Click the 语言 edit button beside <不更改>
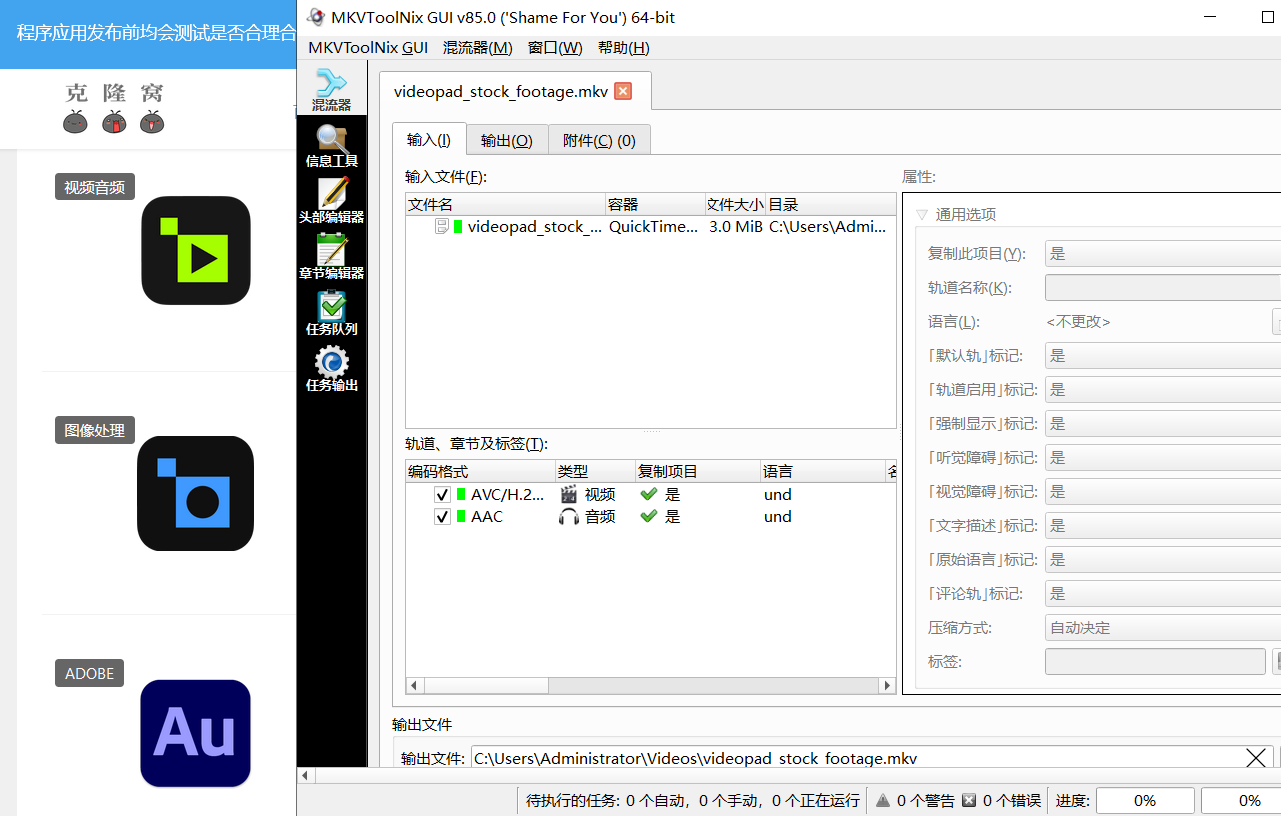The height and width of the screenshot is (816, 1281). (x=1276, y=322)
